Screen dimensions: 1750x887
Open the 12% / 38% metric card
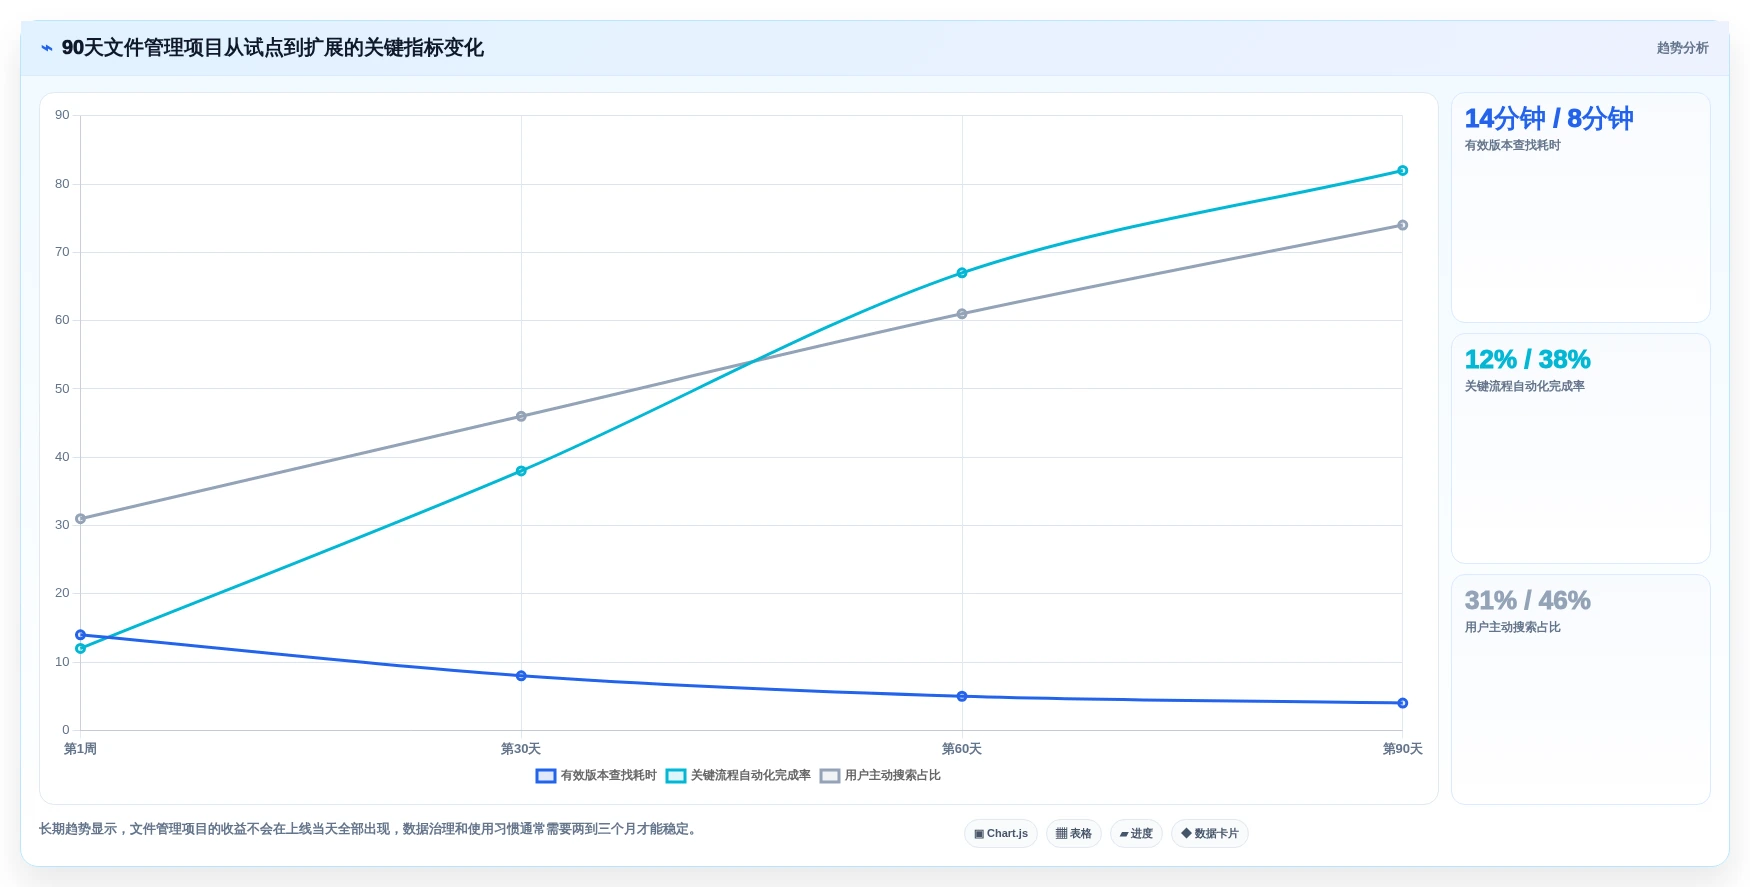[1581, 448]
